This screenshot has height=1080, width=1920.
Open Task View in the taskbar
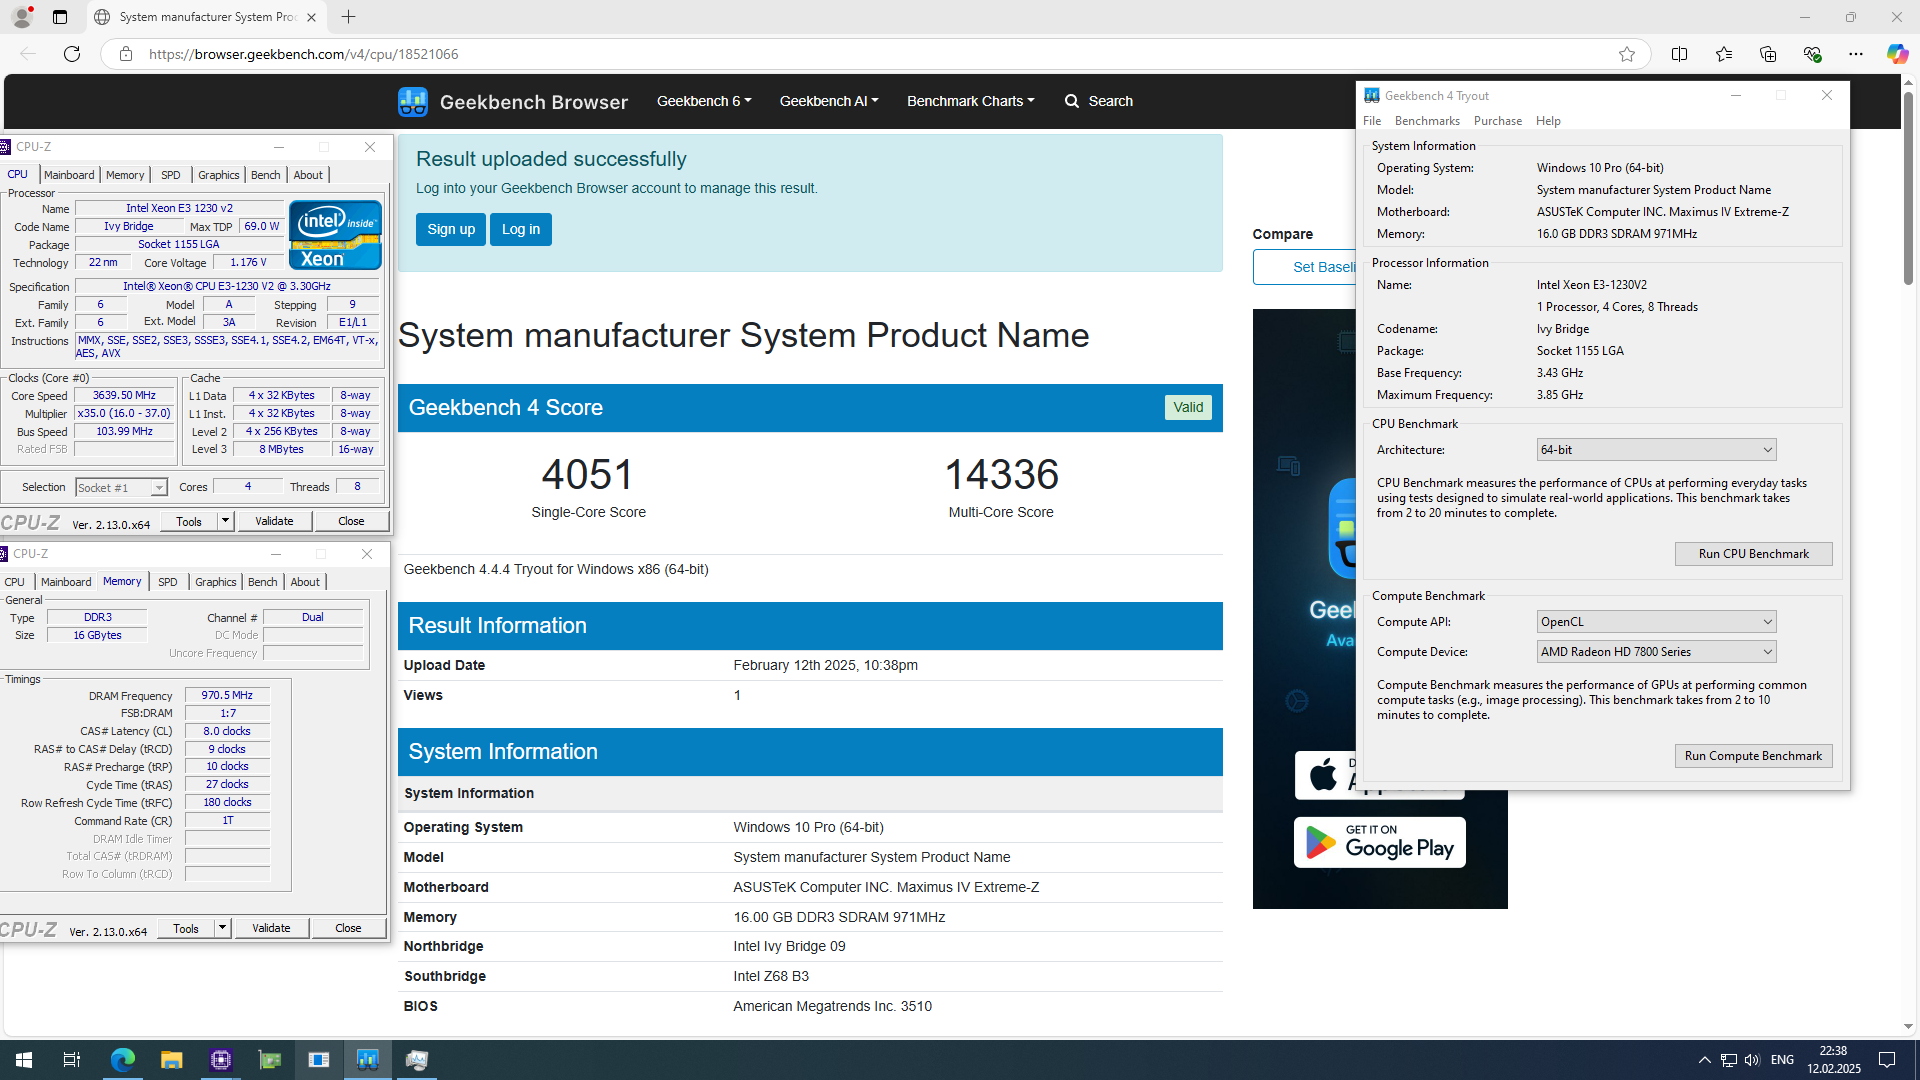[x=72, y=1060]
